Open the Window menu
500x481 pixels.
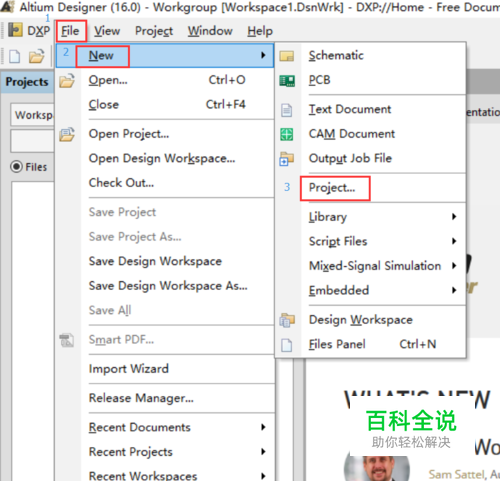coord(210,31)
